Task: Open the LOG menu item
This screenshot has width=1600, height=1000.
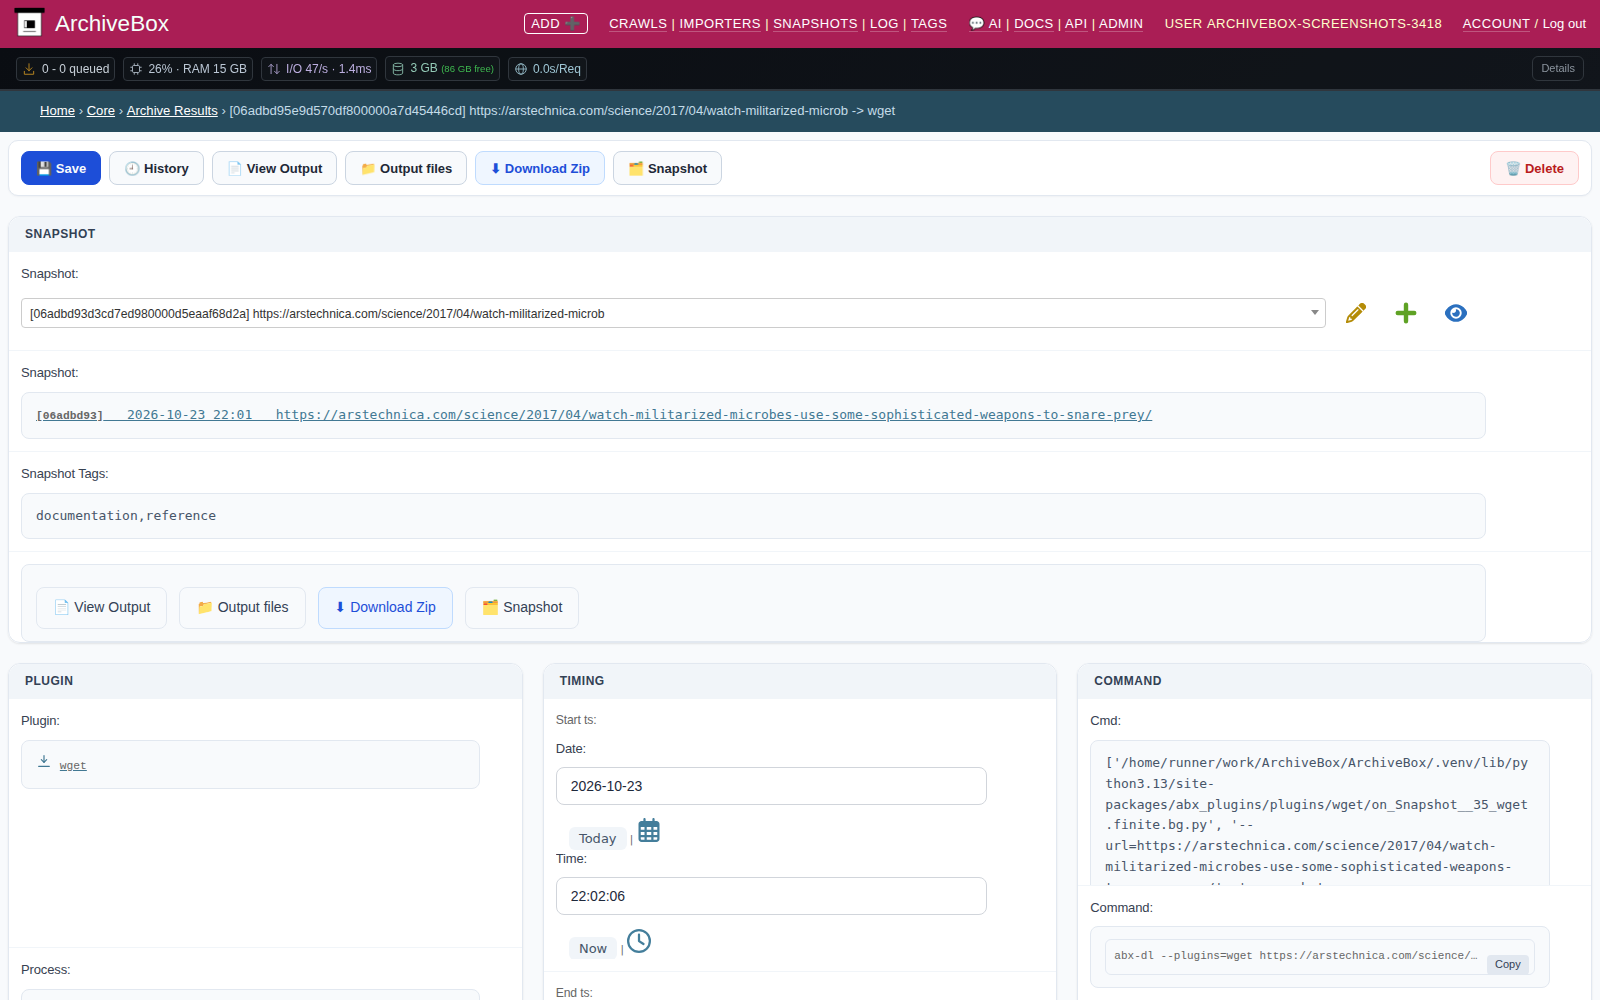Action: coord(884,24)
